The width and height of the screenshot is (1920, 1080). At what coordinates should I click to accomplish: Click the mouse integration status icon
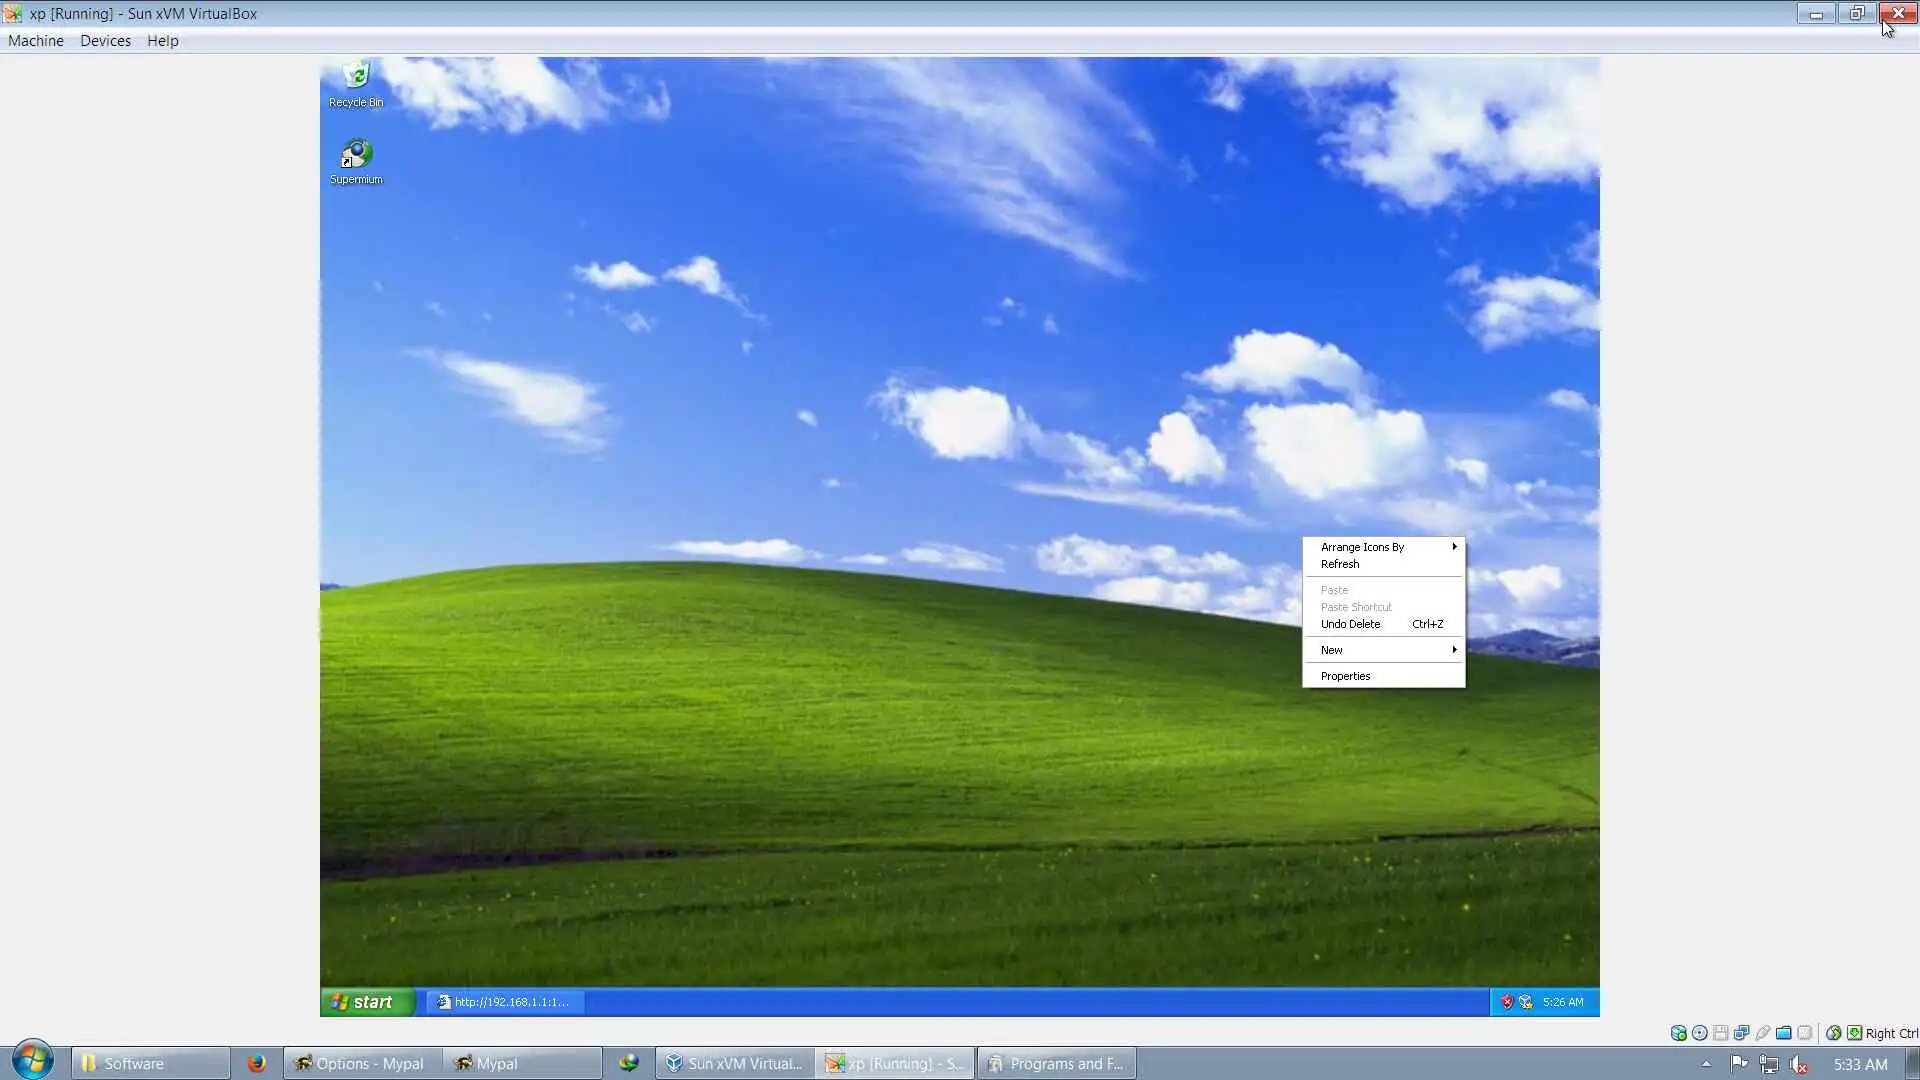(x=1833, y=1033)
